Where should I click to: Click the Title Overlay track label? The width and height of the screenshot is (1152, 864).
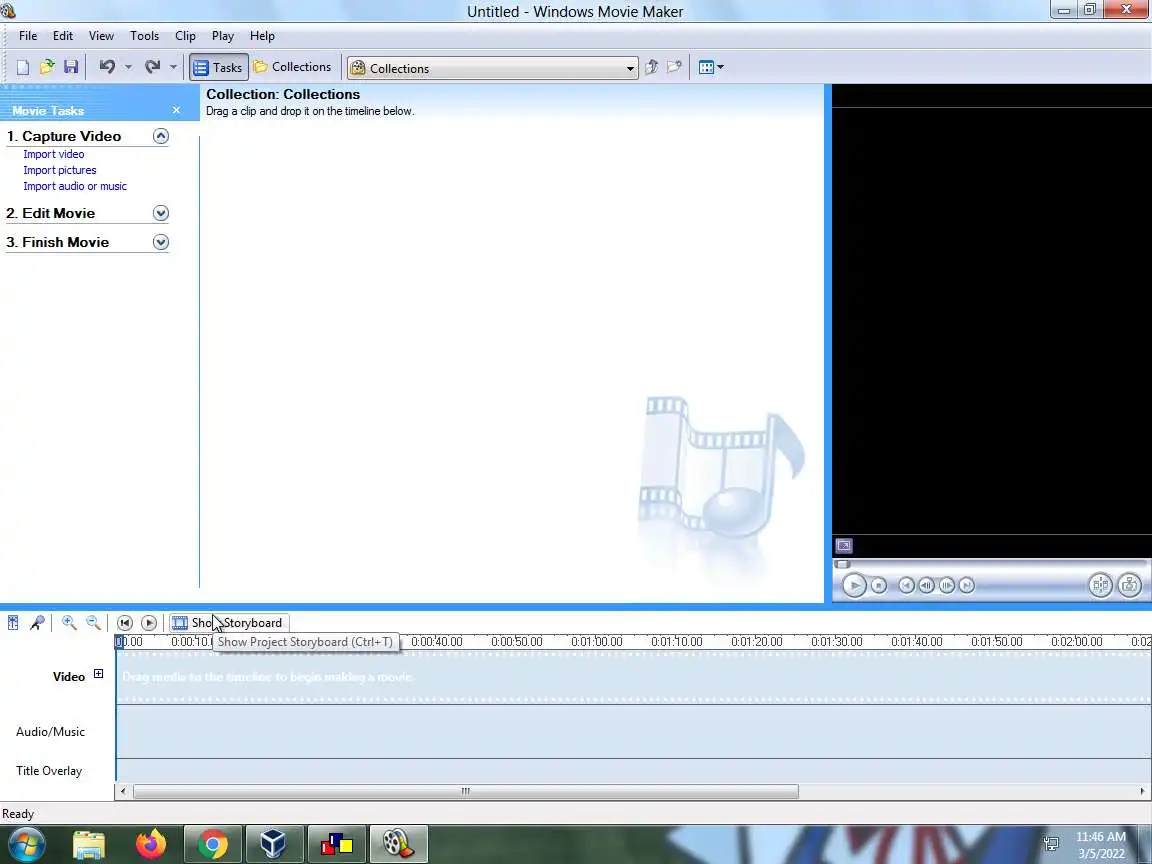(49, 771)
